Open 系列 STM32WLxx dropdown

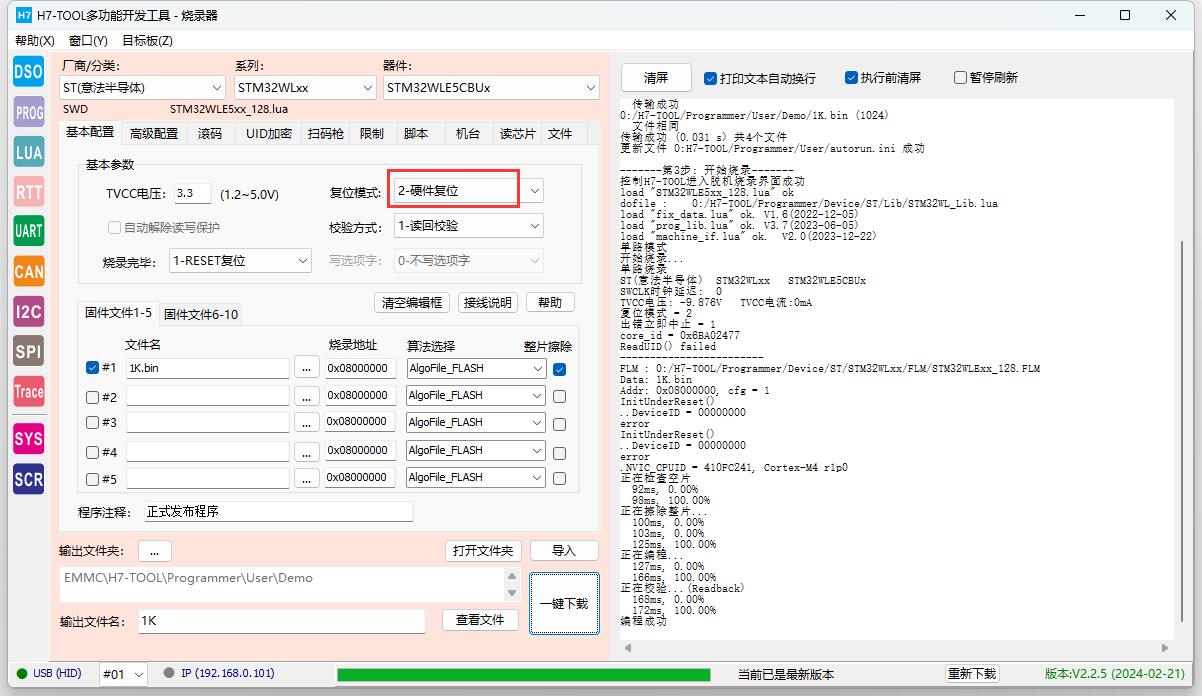[304, 88]
